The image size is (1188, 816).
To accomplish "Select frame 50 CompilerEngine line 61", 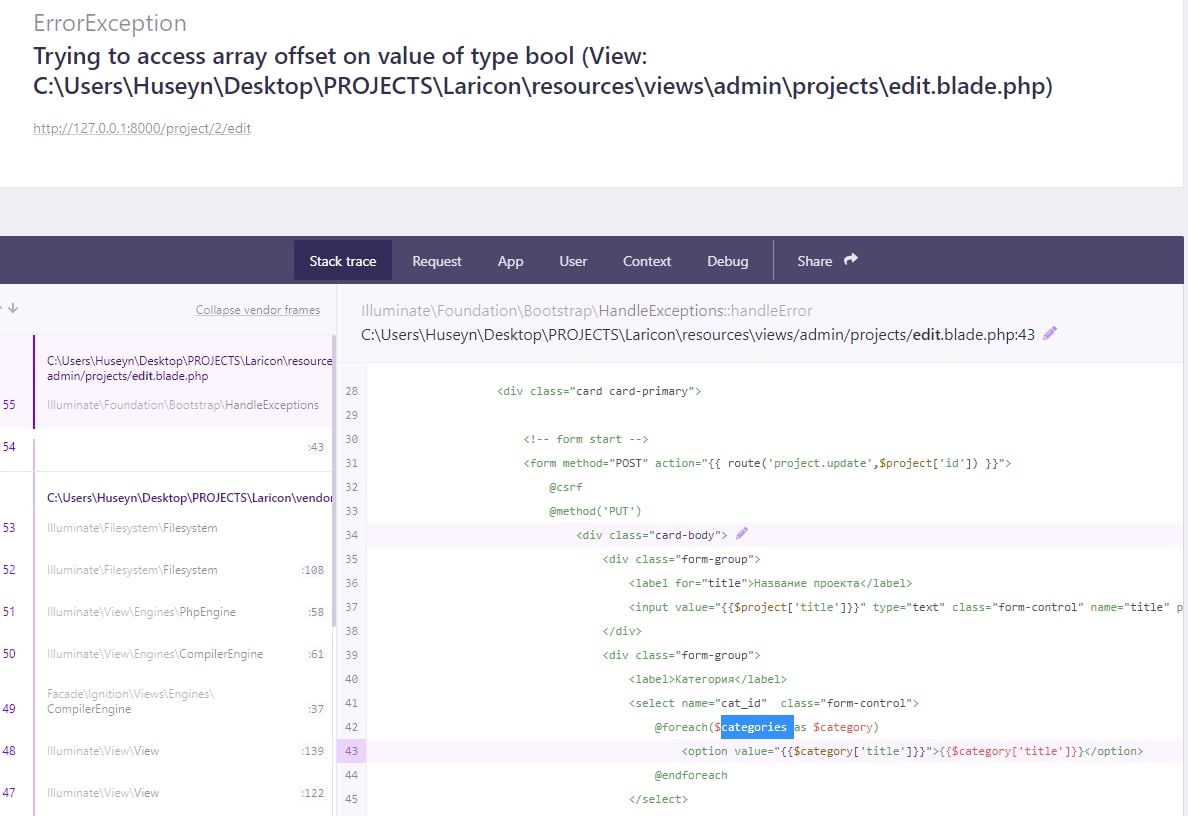I will click(x=180, y=654).
